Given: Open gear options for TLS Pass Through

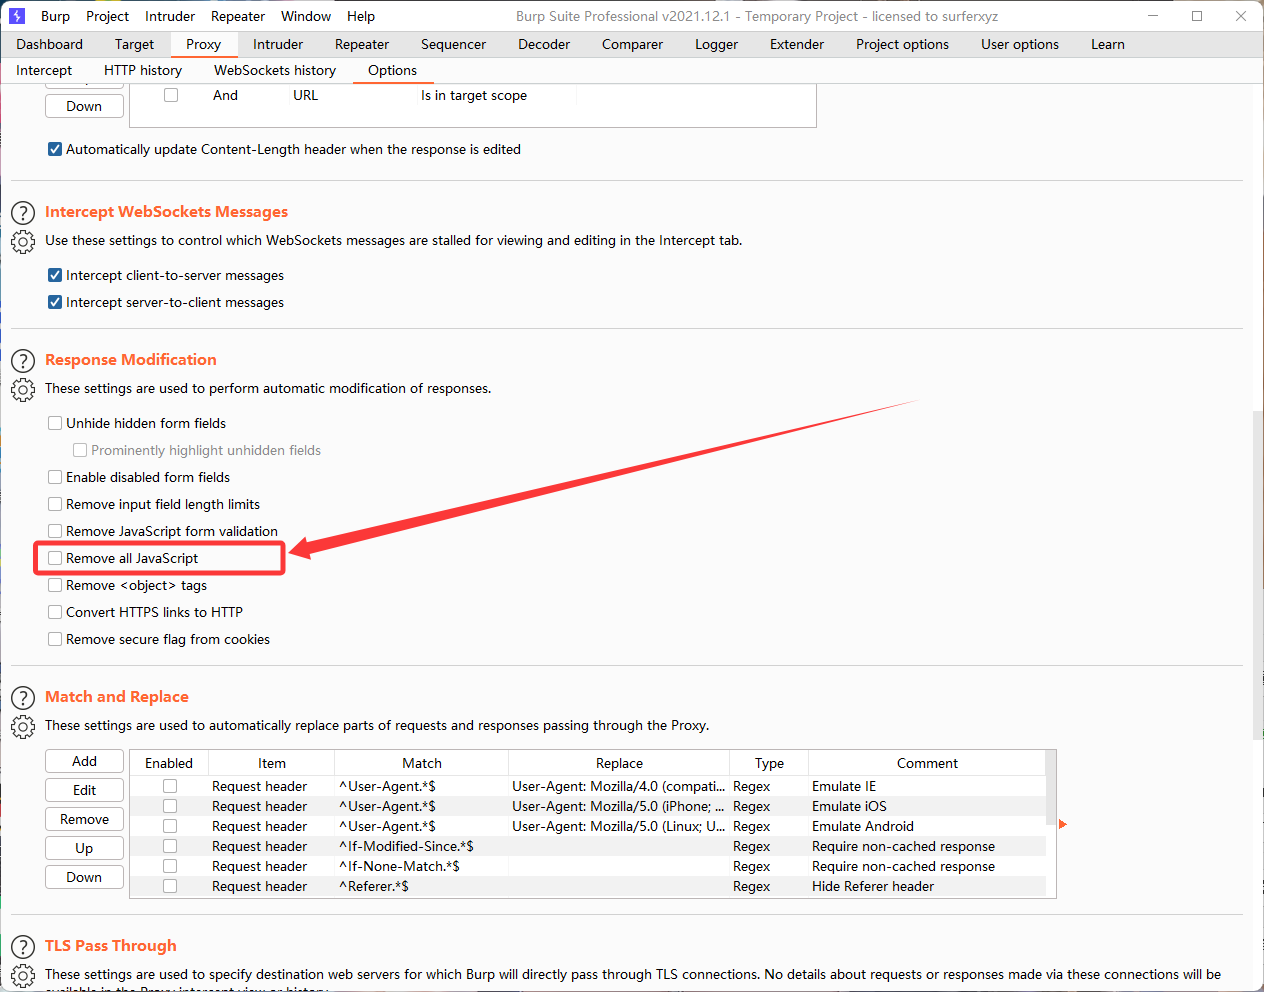Looking at the screenshot, I should coord(23,976).
